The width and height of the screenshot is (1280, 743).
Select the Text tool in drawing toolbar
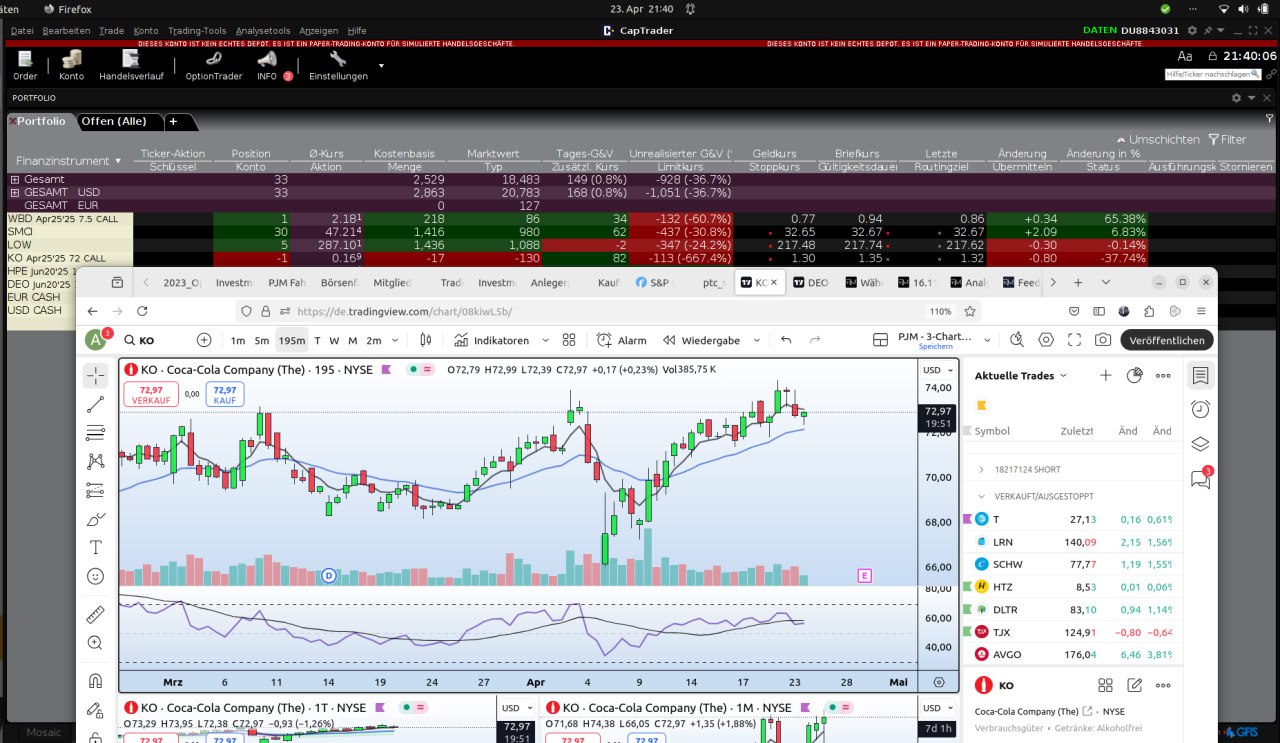[x=96, y=547]
